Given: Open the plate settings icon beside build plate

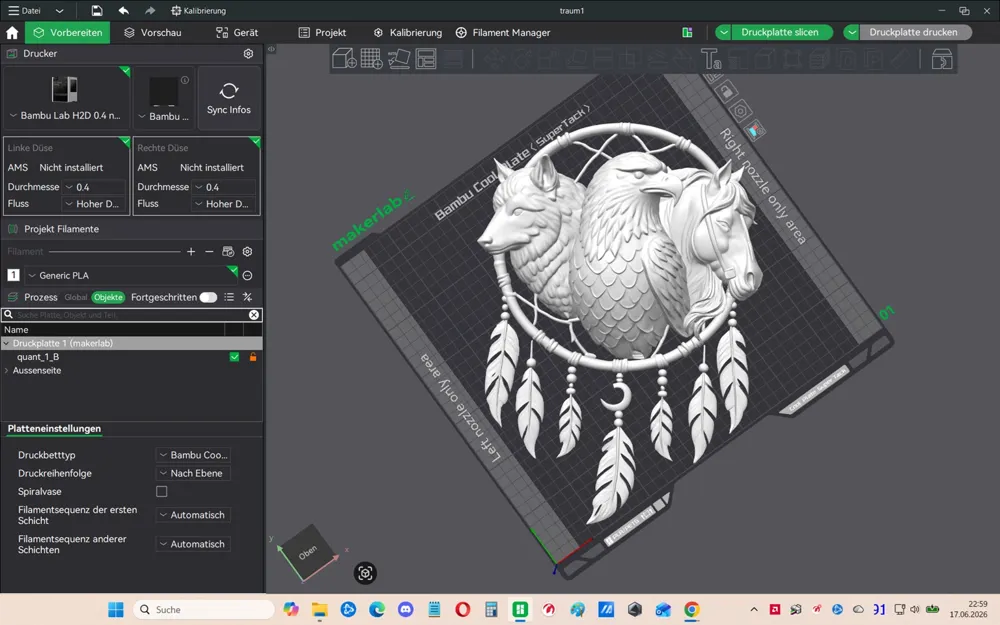Looking at the screenshot, I should pos(740,112).
